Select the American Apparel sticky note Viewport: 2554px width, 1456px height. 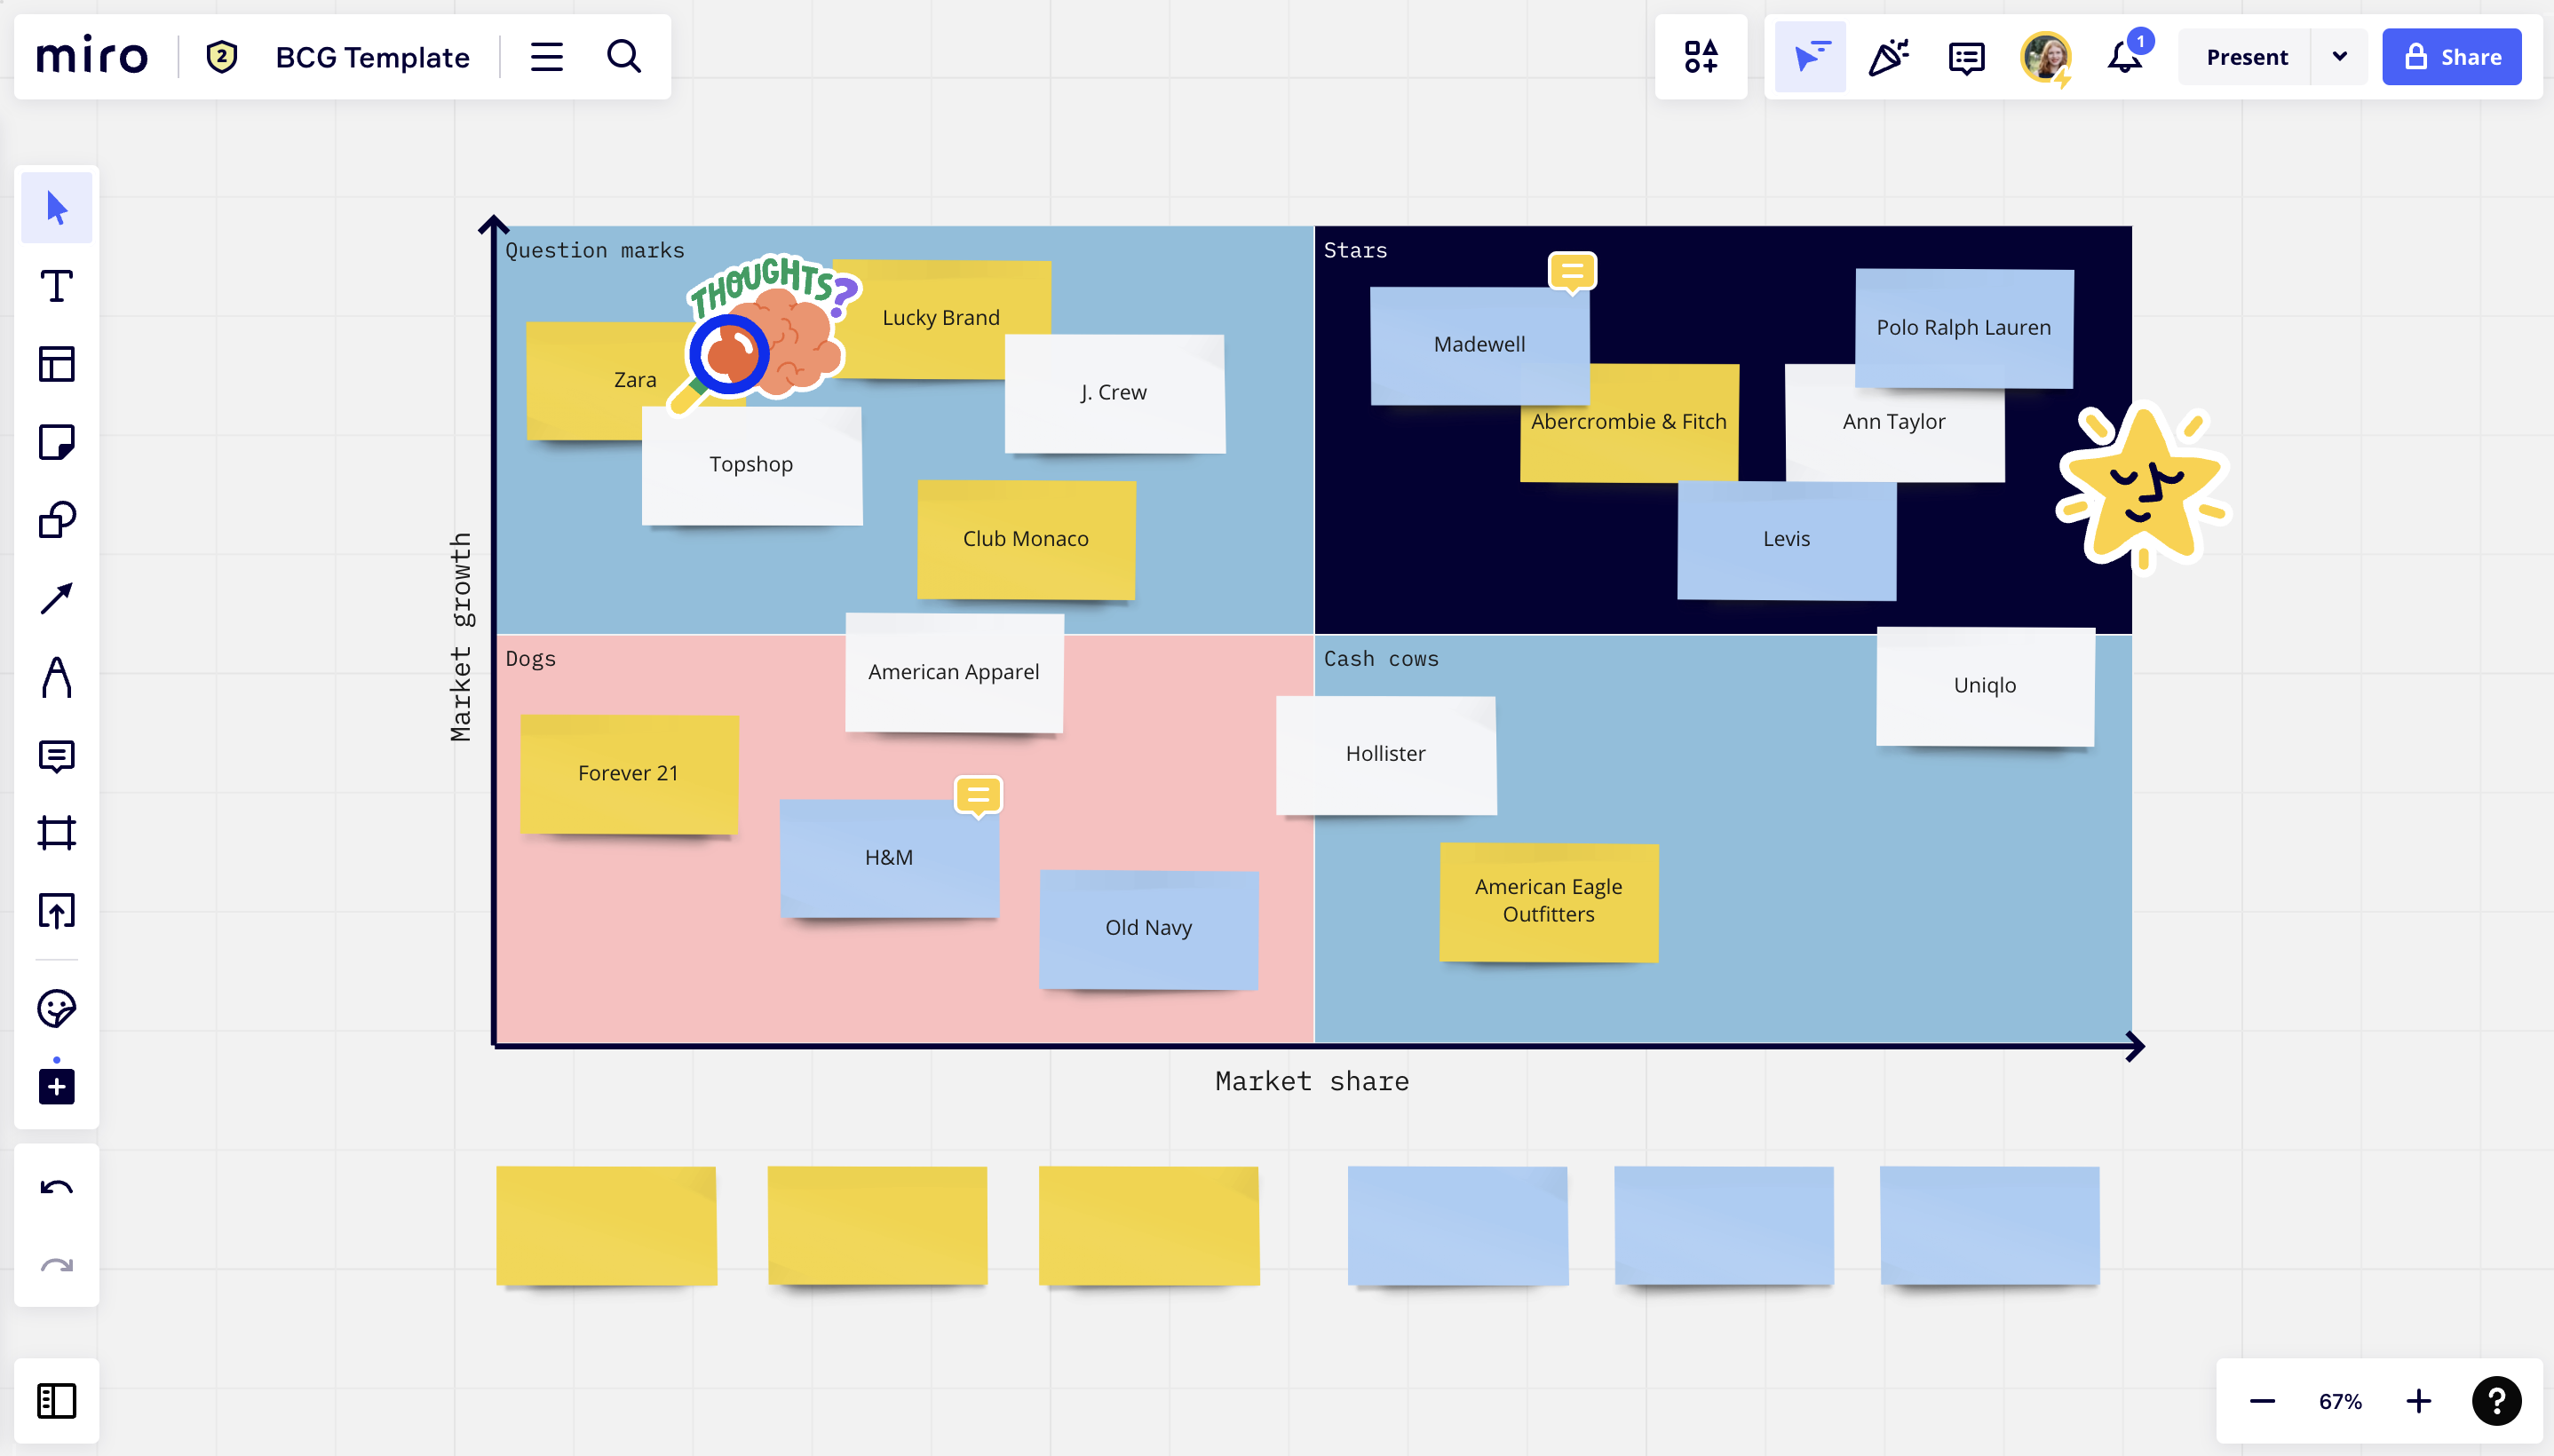coord(954,672)
